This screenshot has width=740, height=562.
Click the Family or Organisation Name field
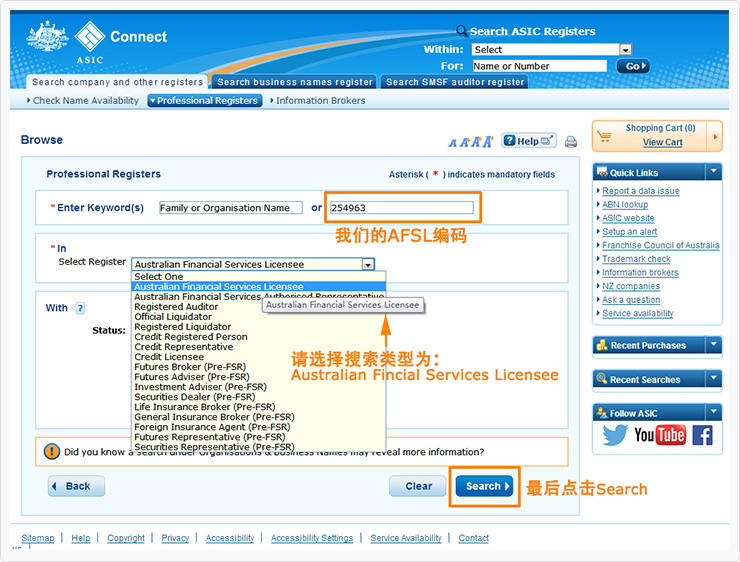[231, 208]
